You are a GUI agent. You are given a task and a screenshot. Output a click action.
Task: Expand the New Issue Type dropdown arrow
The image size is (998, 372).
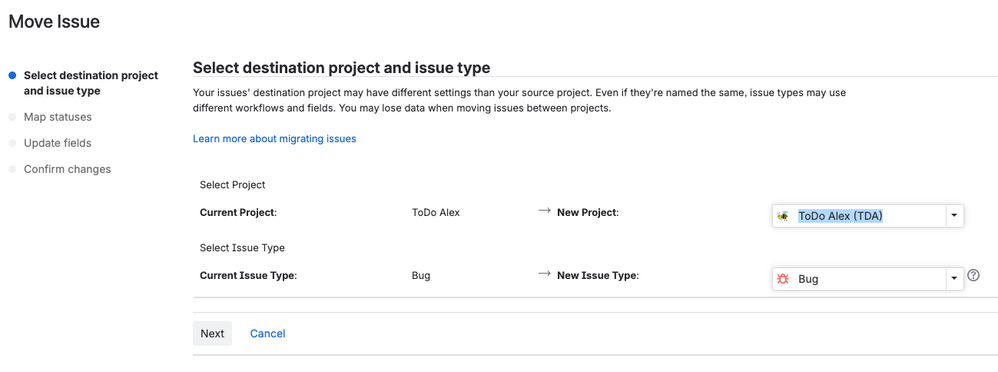[954, 278]
